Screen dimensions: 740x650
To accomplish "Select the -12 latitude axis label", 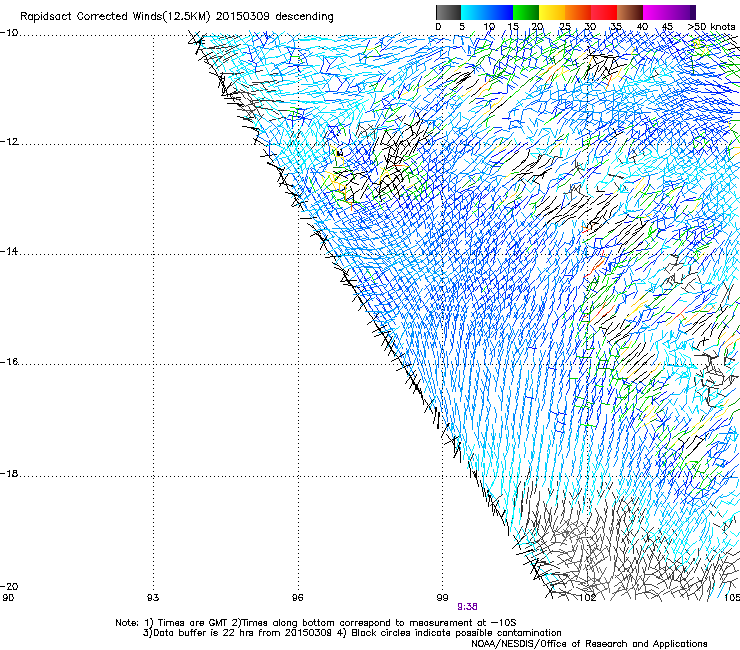I will tap(9, 142).
